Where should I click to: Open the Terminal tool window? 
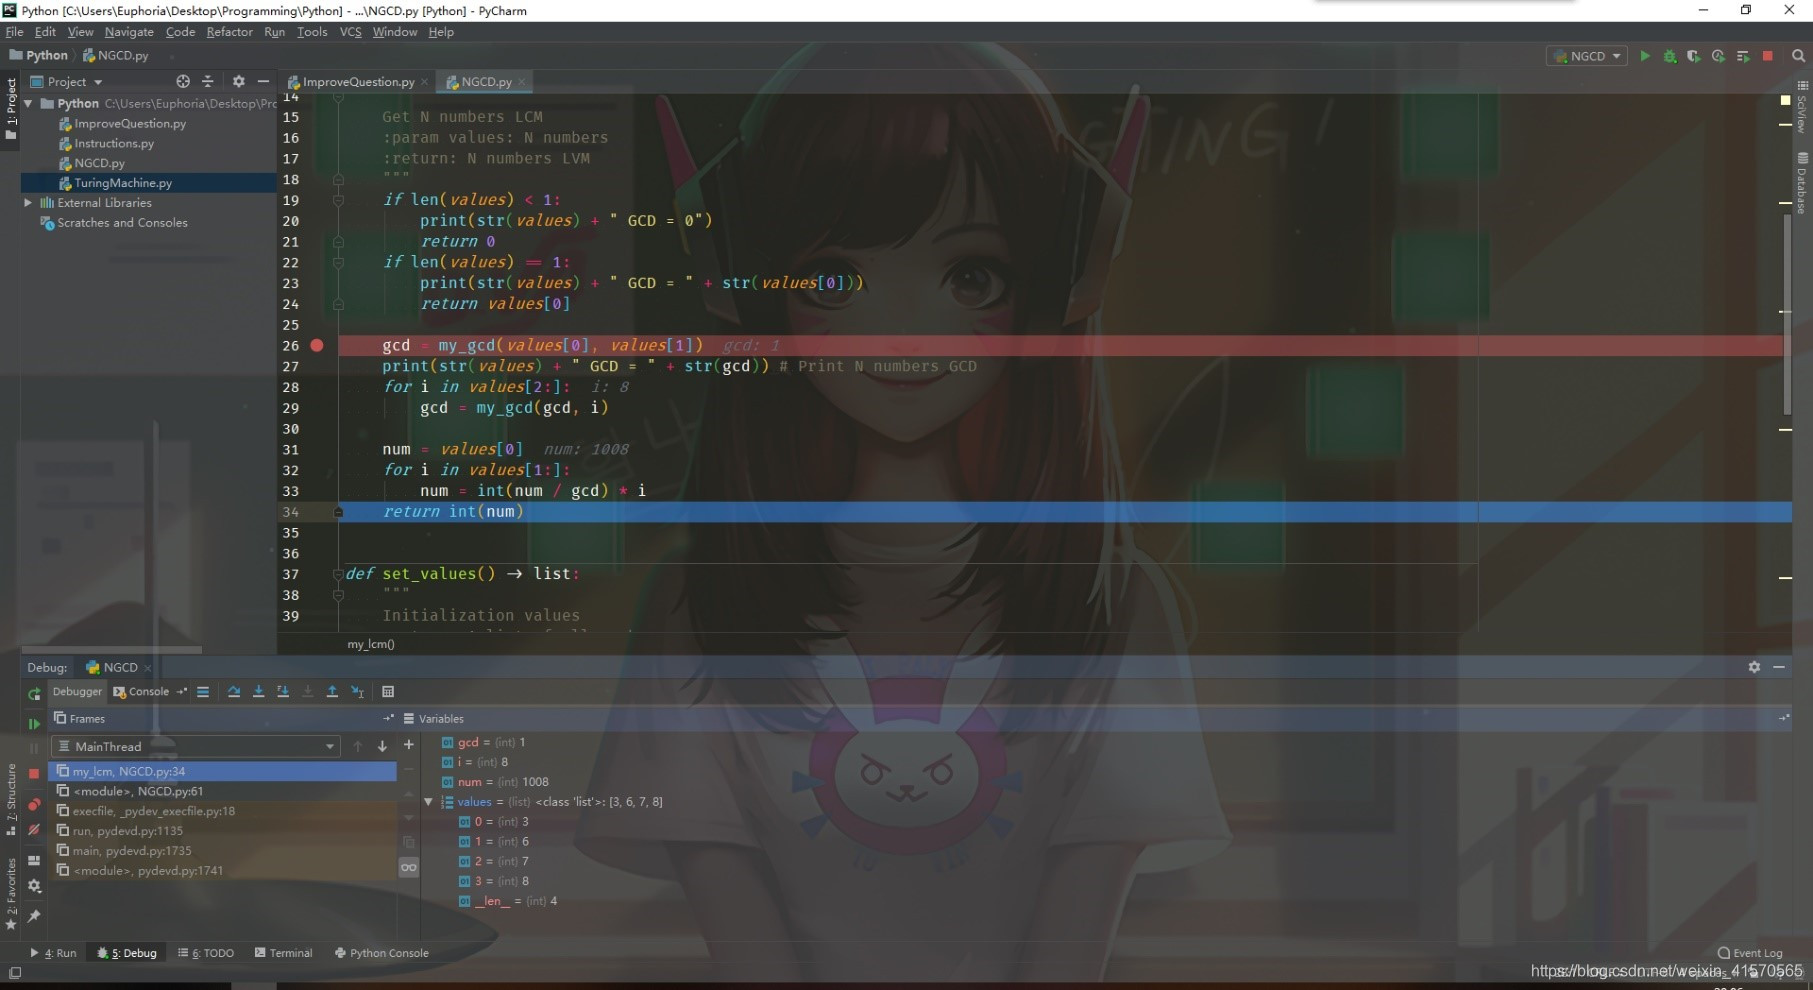[284, 953]
